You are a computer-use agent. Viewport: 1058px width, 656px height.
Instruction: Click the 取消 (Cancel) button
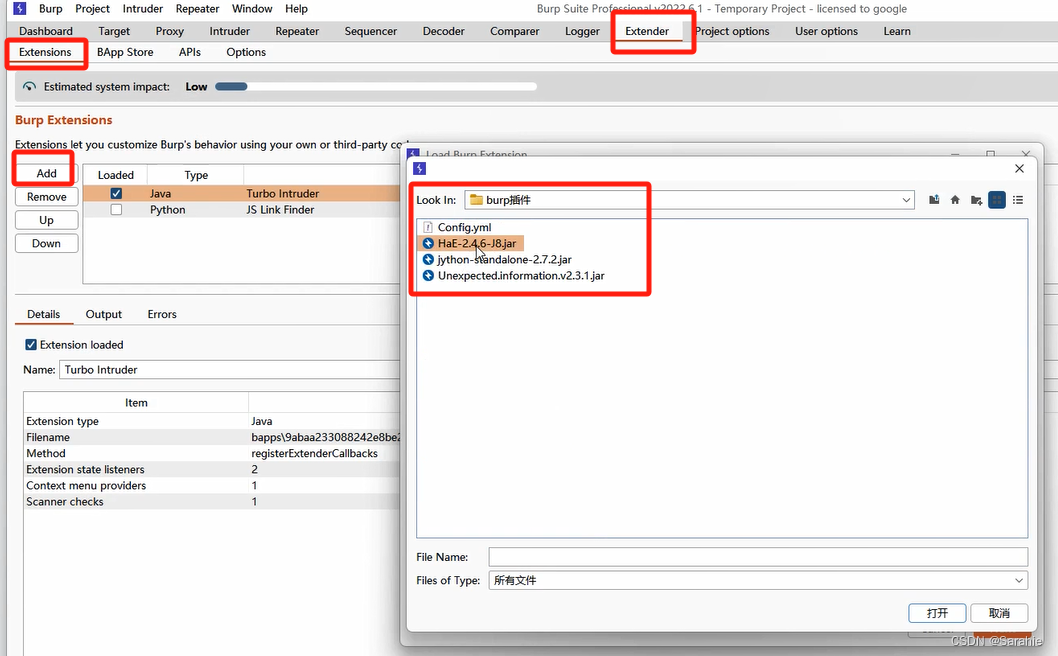coord(999,613)
